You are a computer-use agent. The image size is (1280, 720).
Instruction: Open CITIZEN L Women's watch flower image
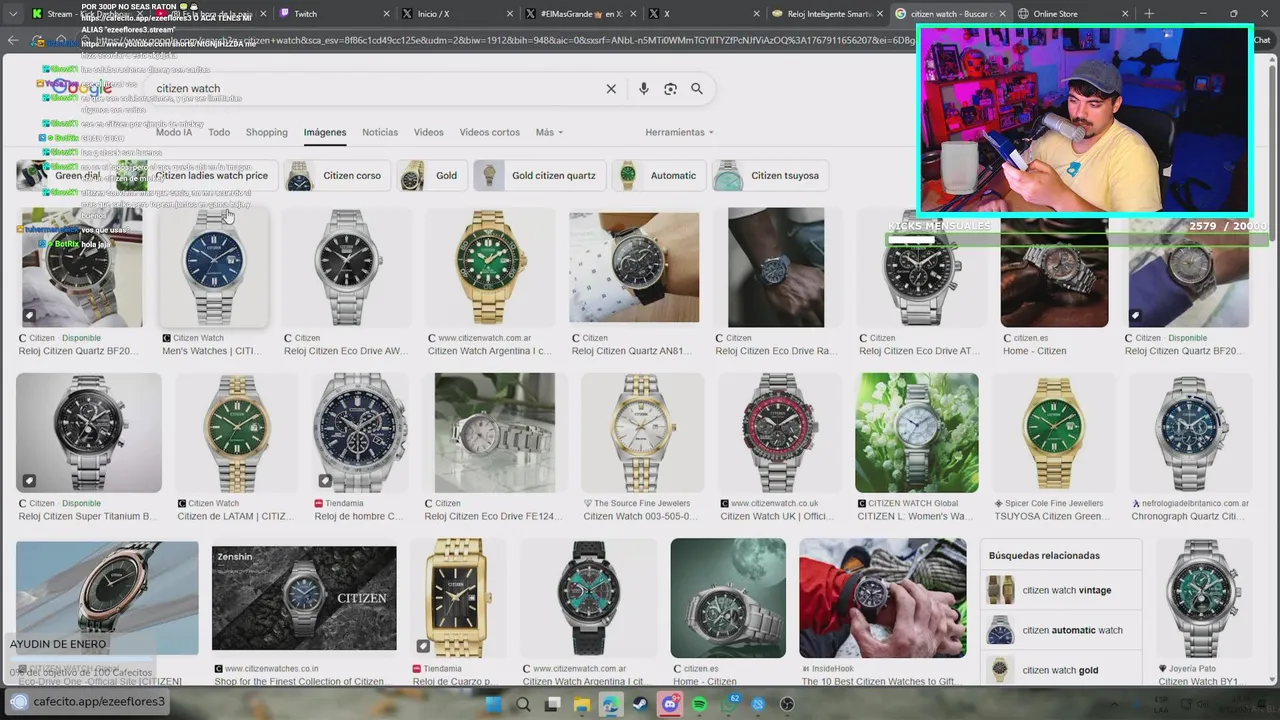[x=917, y=433]
